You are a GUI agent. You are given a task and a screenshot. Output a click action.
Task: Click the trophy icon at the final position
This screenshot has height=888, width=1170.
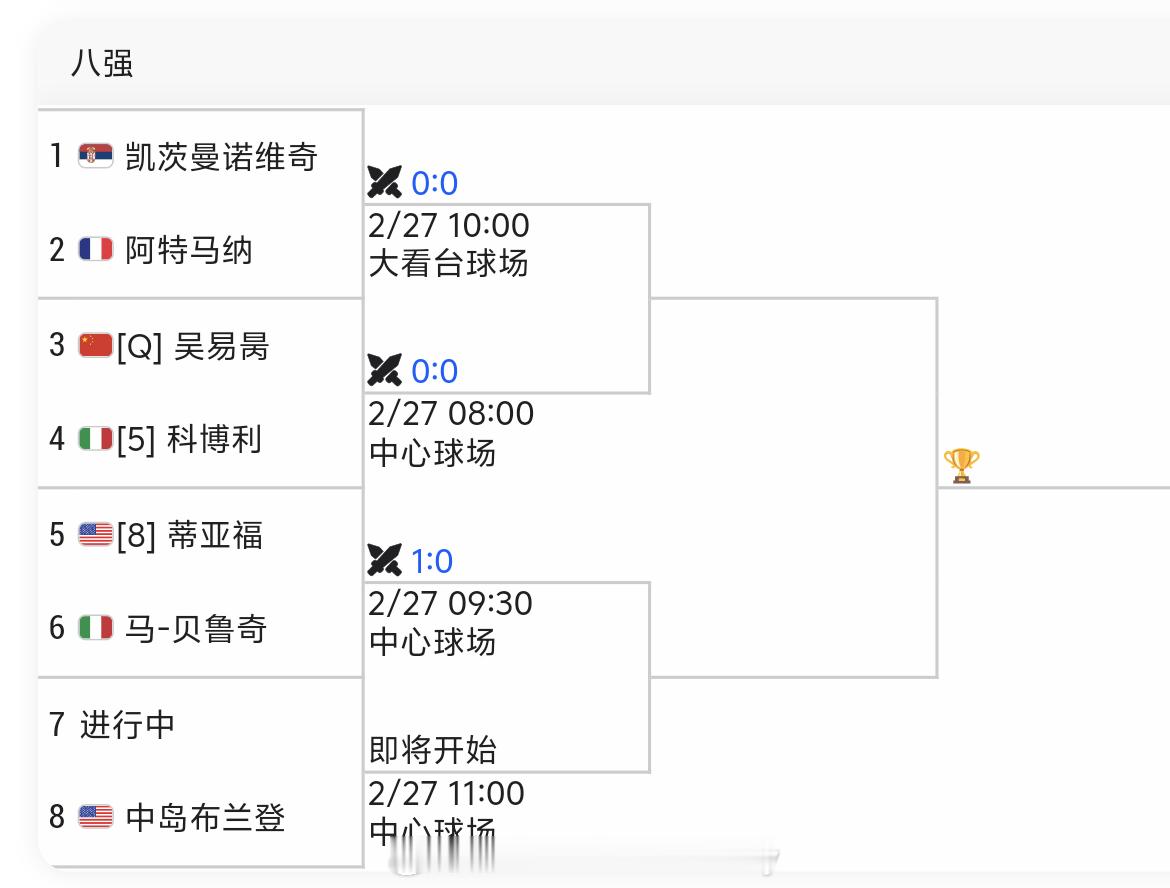tap(961, 465)
